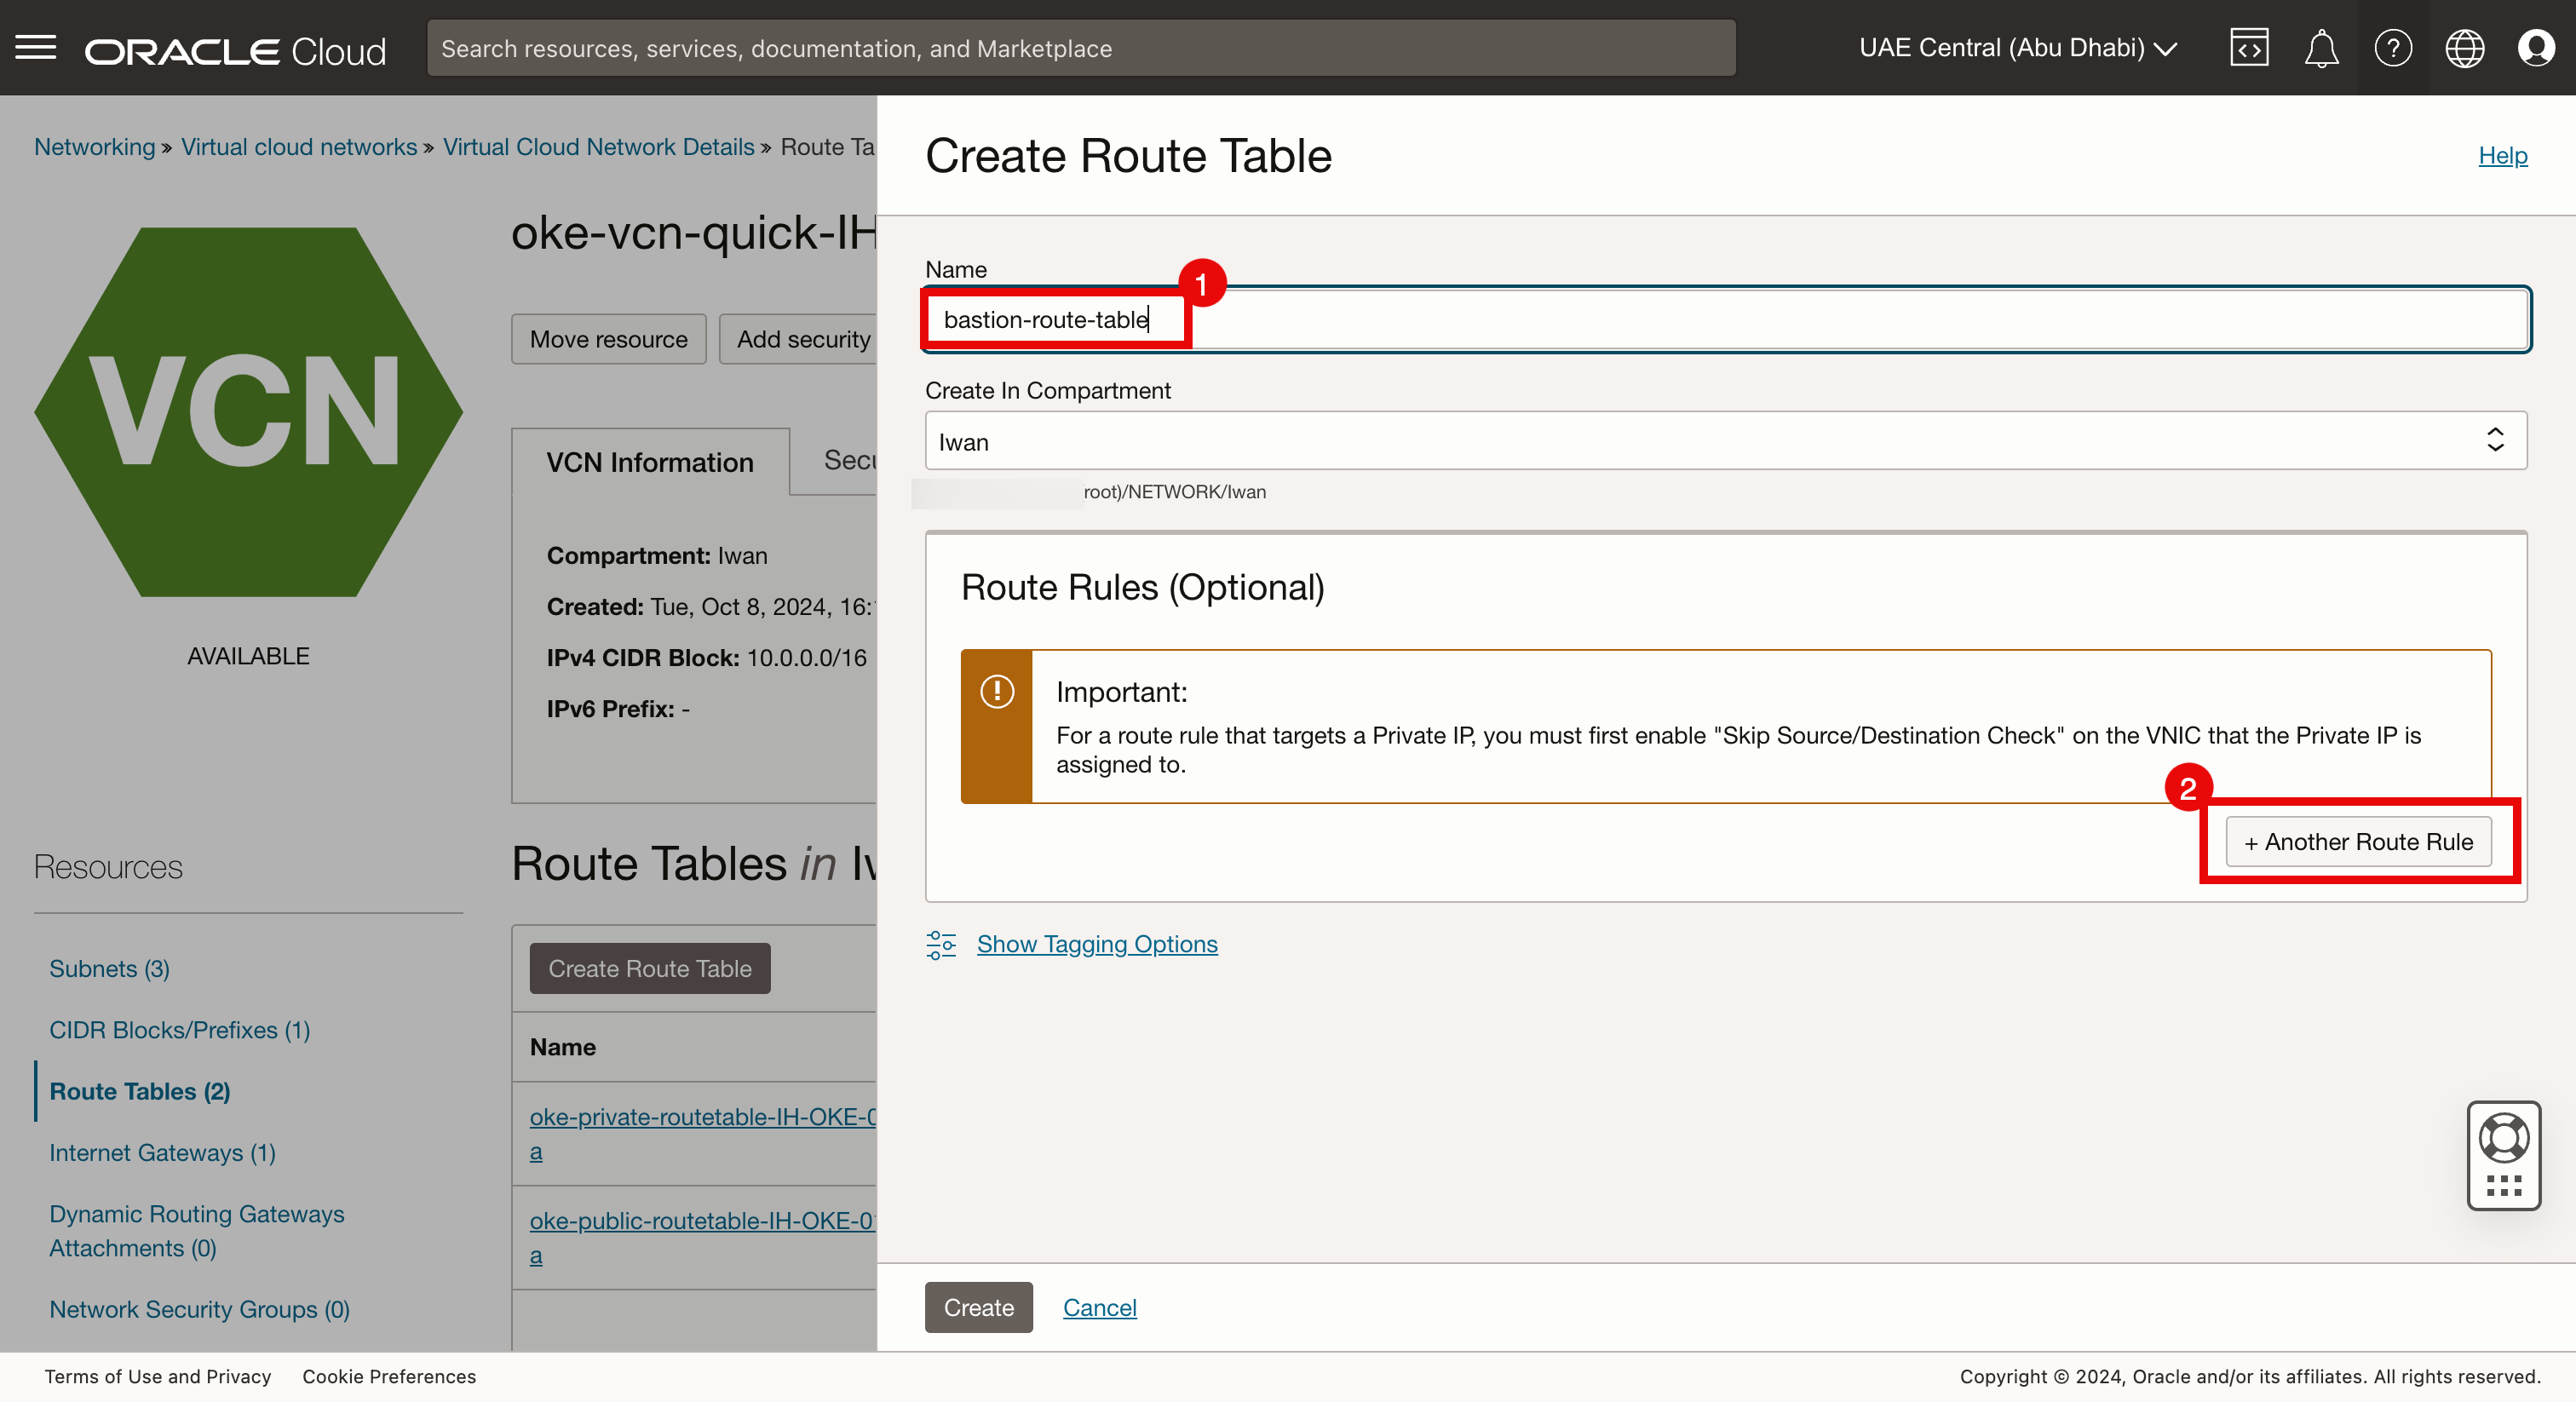Image resolution: width=2576 pixels, height=1402 pixels.
Task: Open the hamburger navigation menu
Action: pyautogui.click(x=36, y=47)
